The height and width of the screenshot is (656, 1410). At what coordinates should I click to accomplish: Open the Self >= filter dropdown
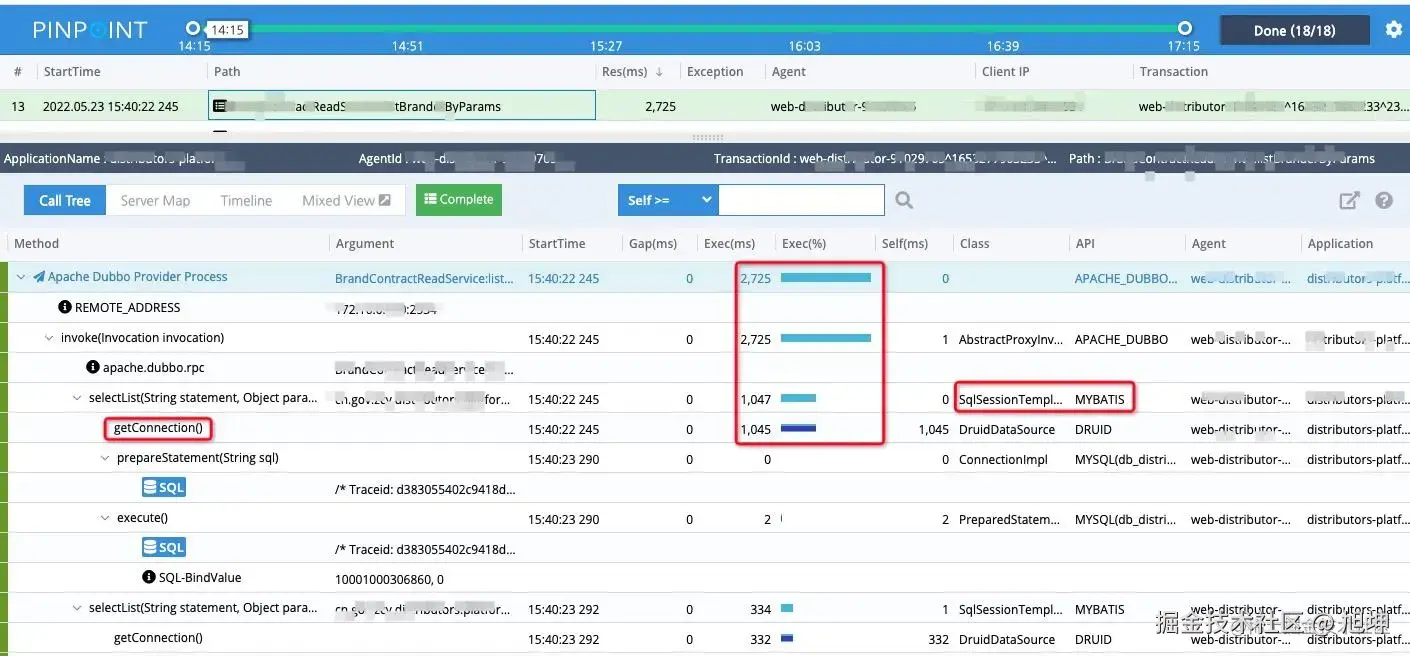click(668, 200)
